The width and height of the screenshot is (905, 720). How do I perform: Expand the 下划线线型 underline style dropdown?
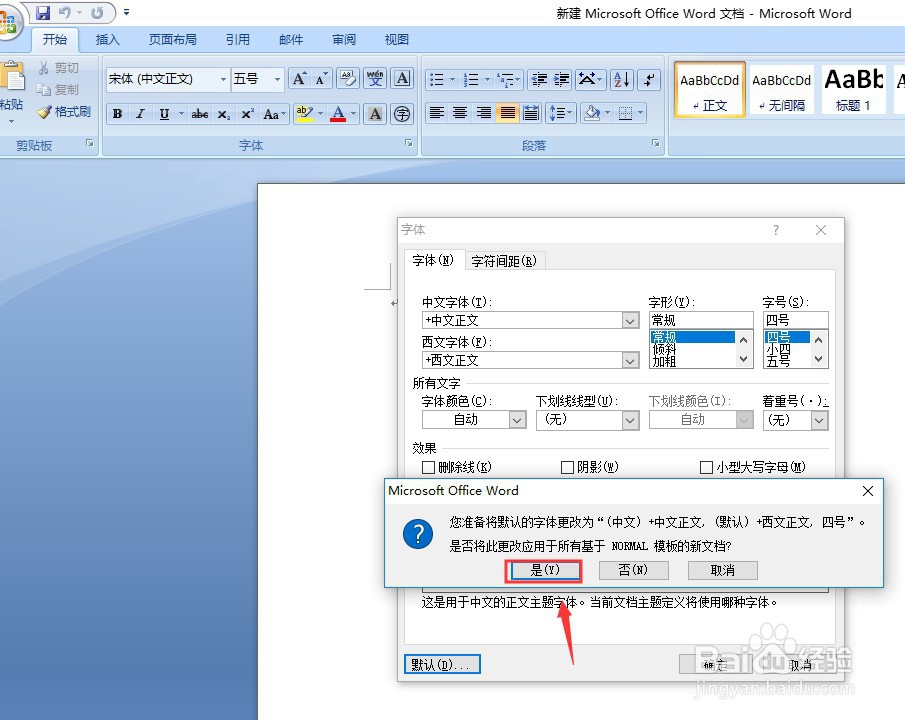coord(630,420)
